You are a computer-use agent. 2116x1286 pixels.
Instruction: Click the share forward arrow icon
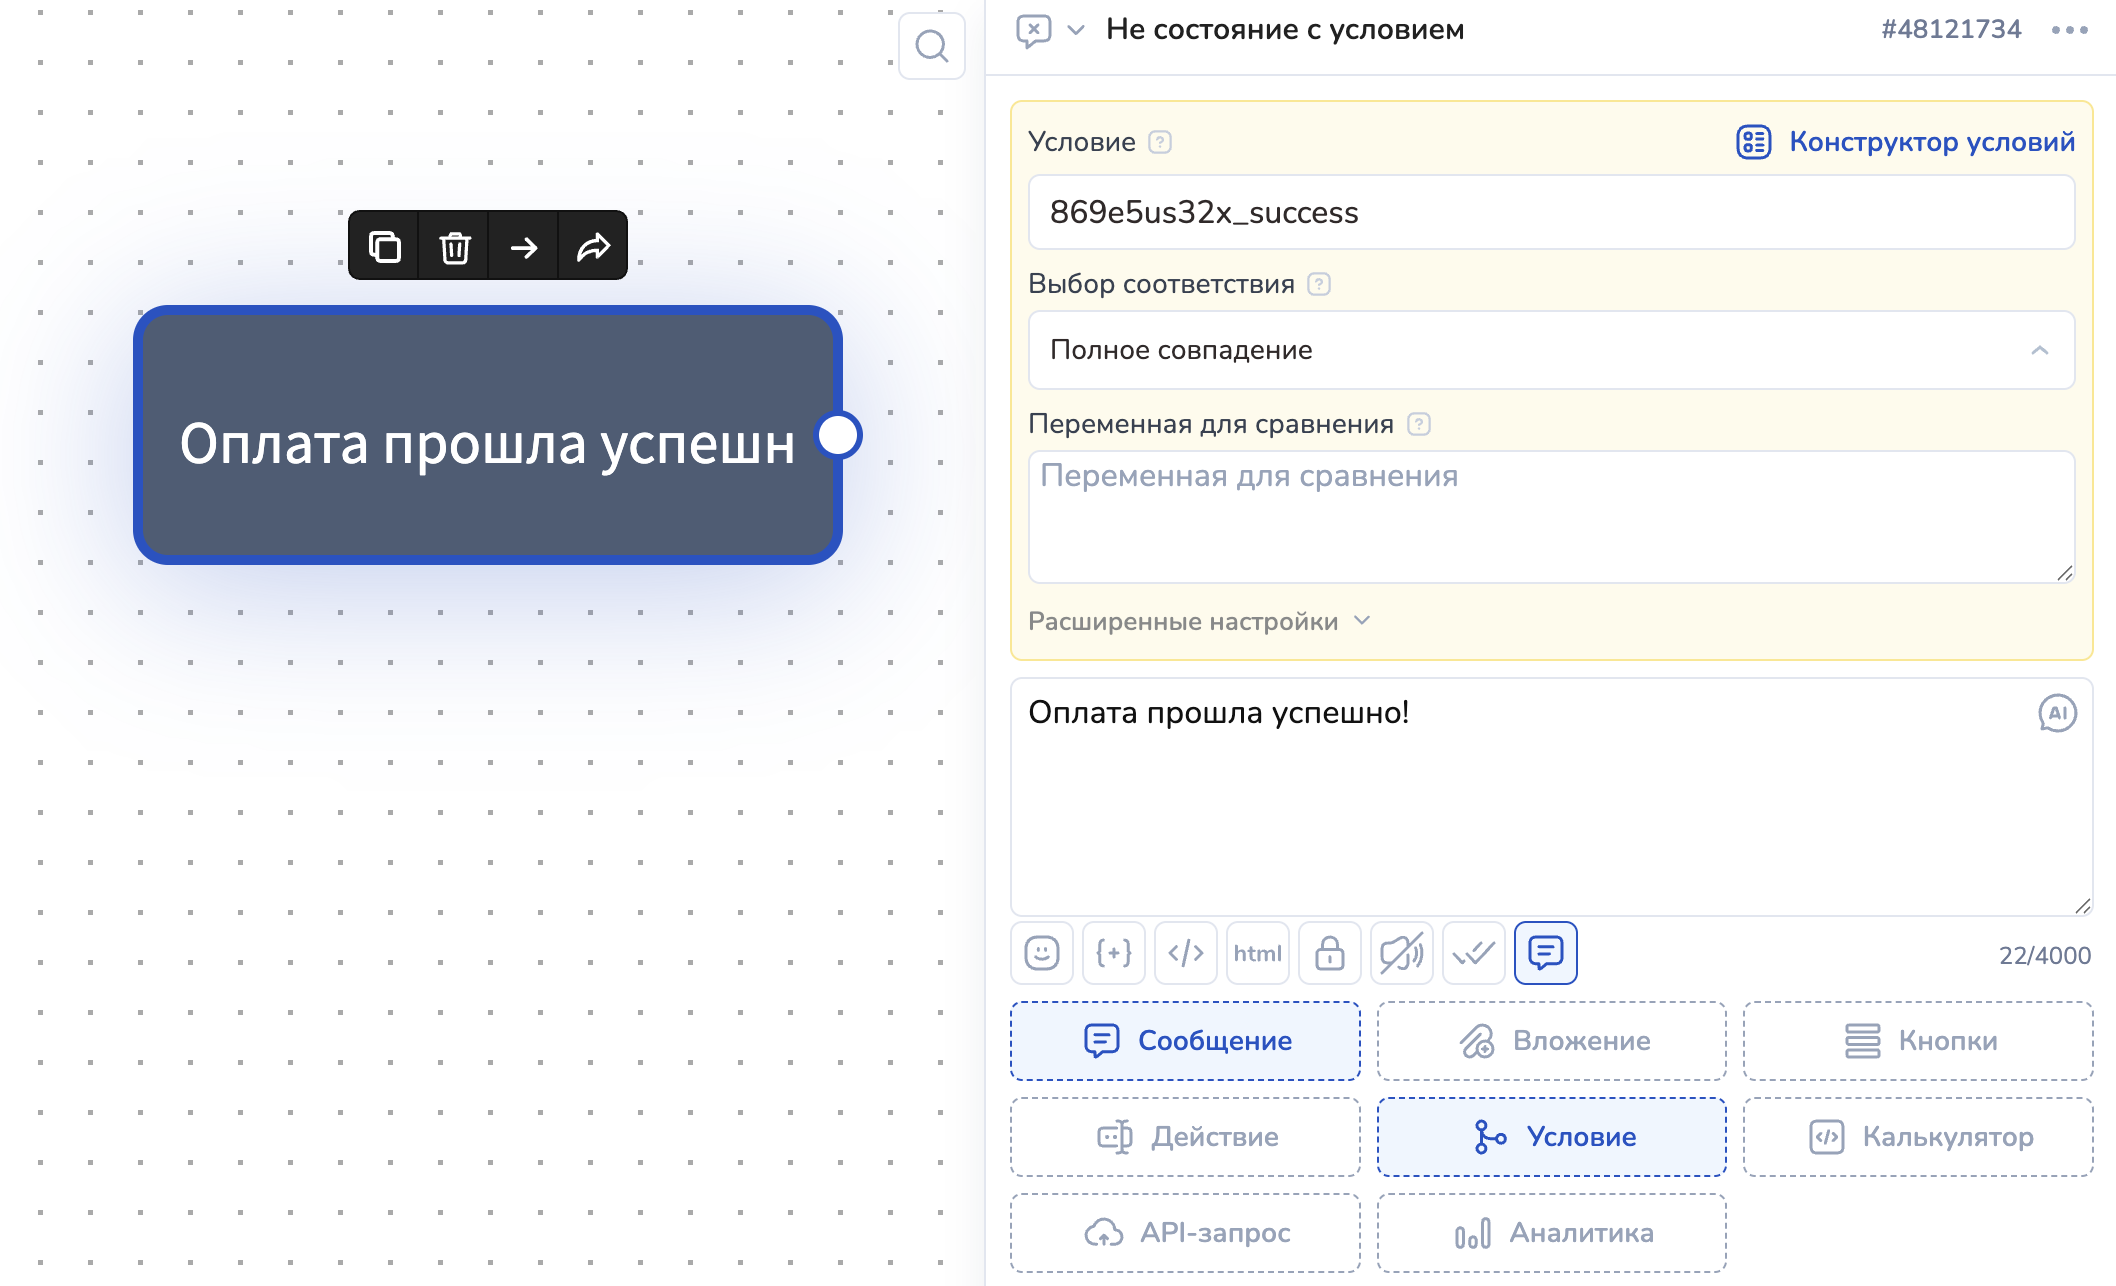click(x=593, y=246)
